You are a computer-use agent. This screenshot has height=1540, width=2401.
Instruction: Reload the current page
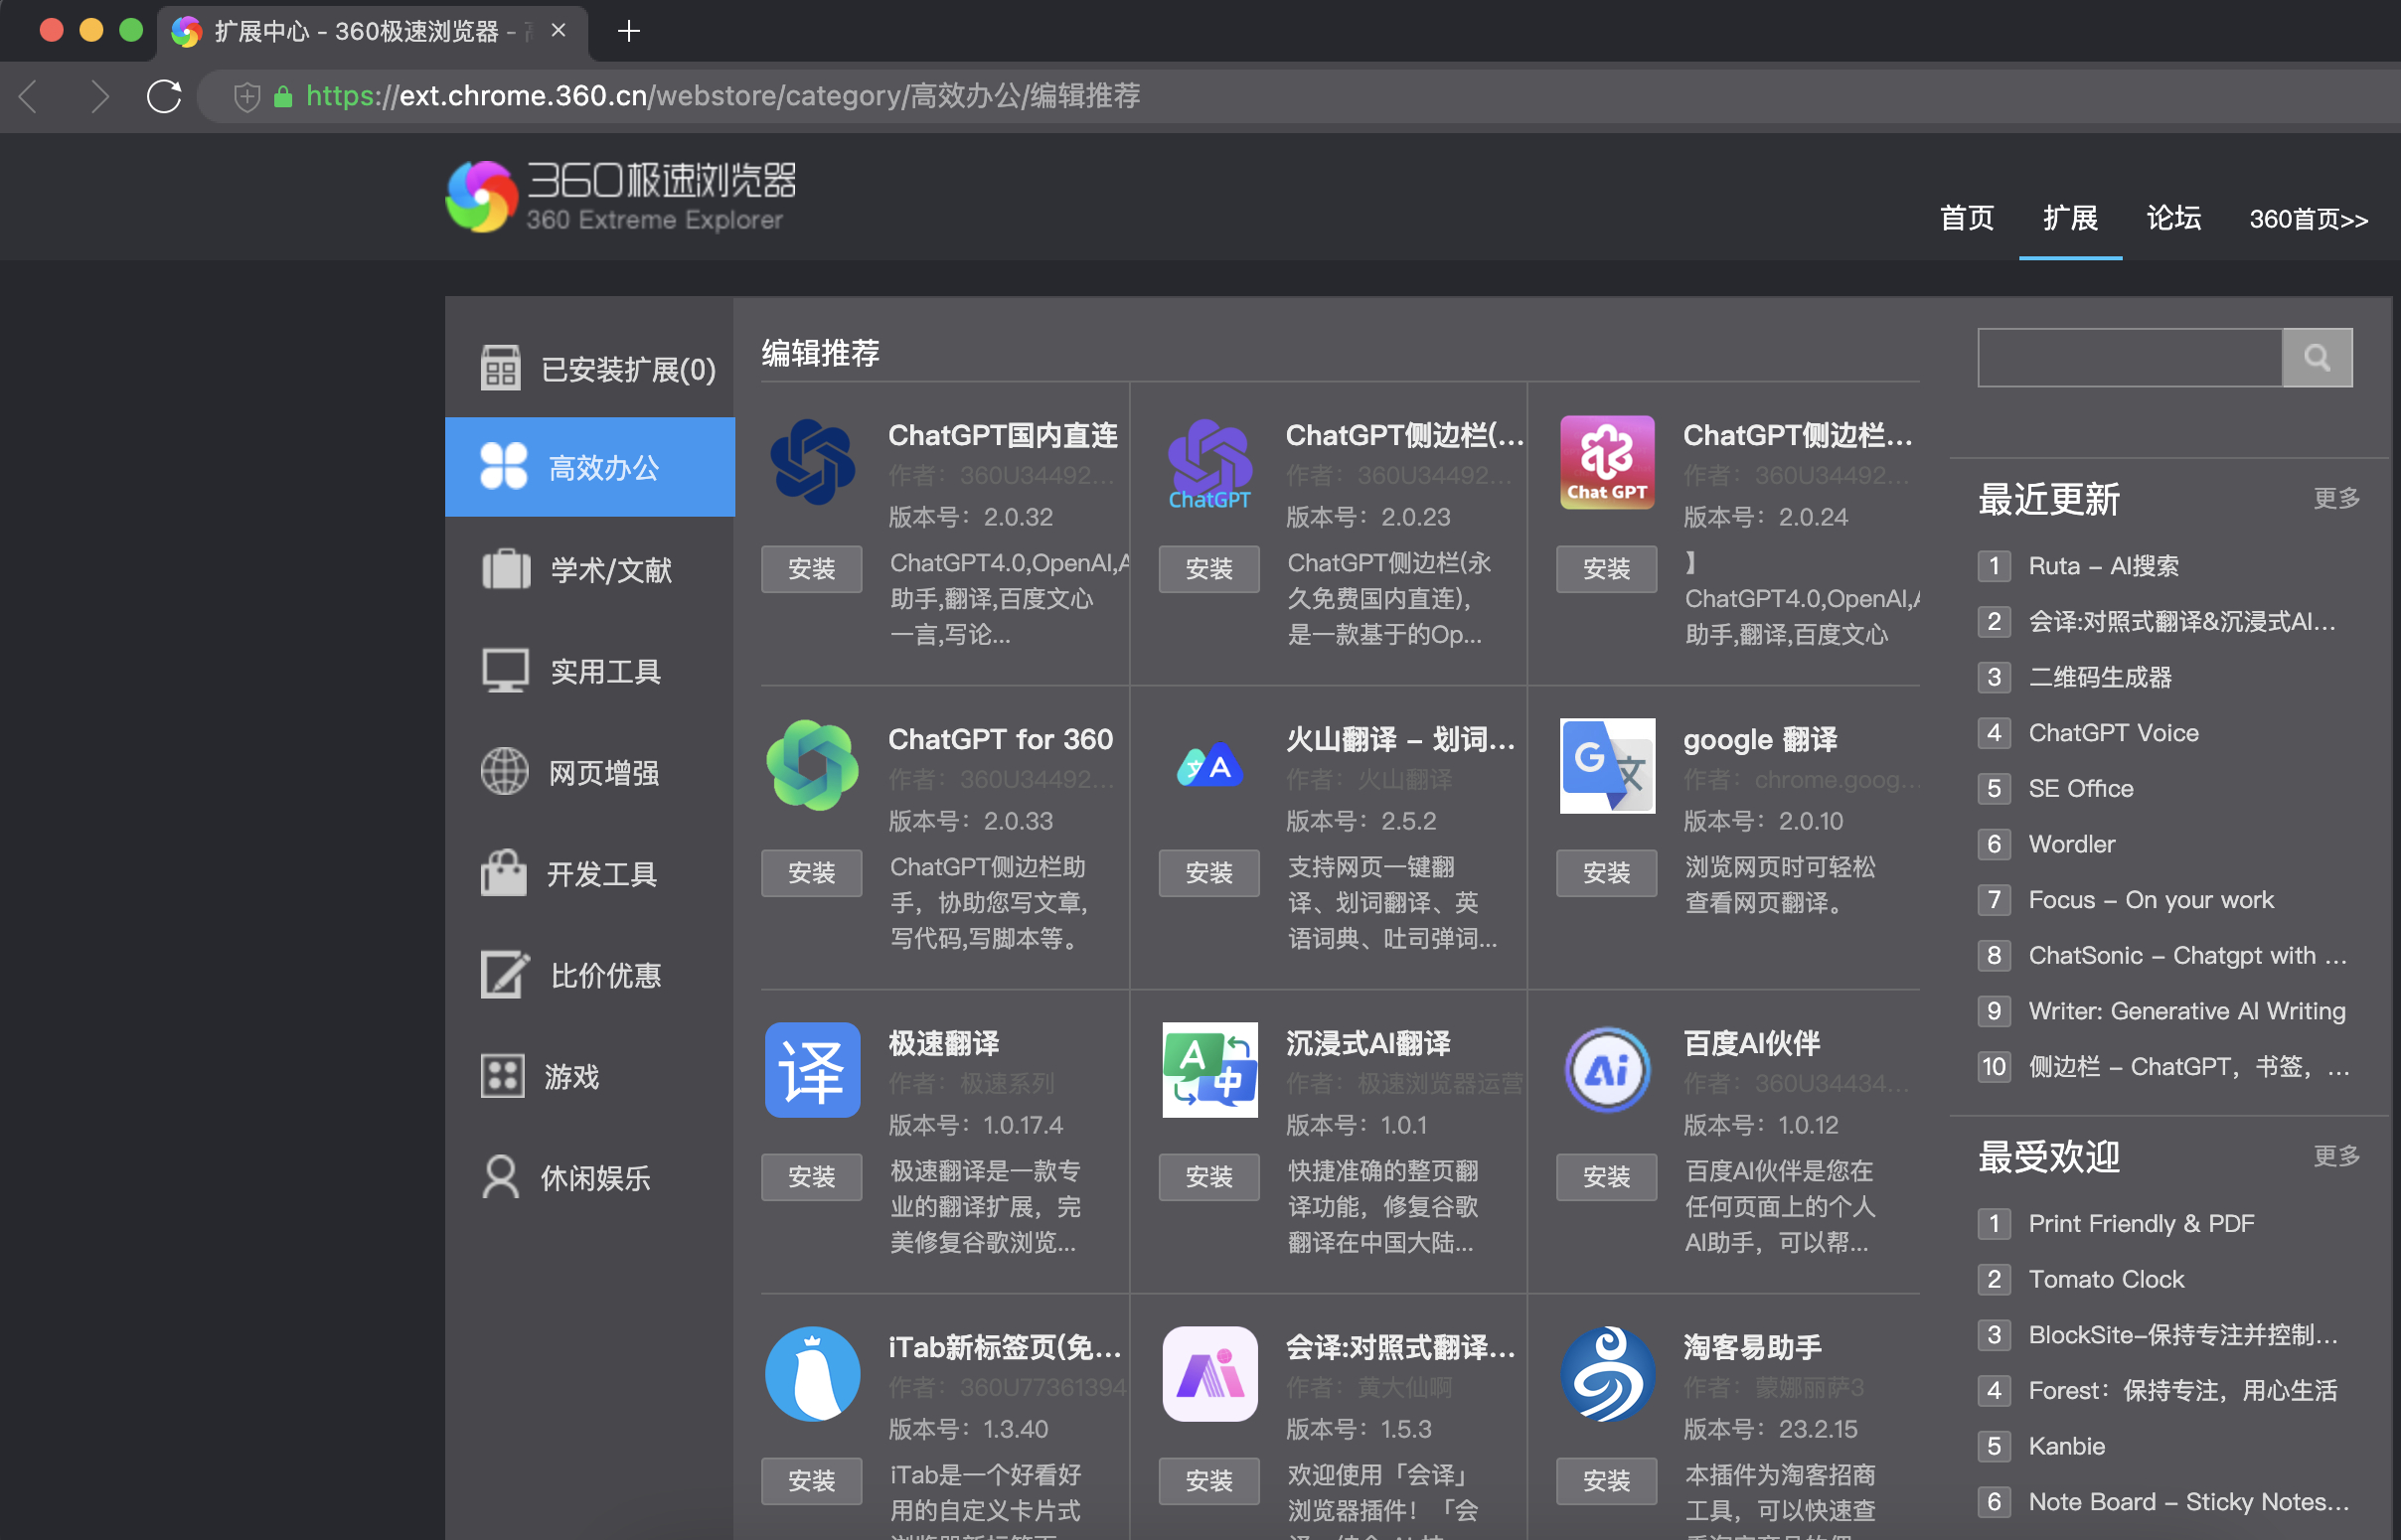(x=163, y=96)
